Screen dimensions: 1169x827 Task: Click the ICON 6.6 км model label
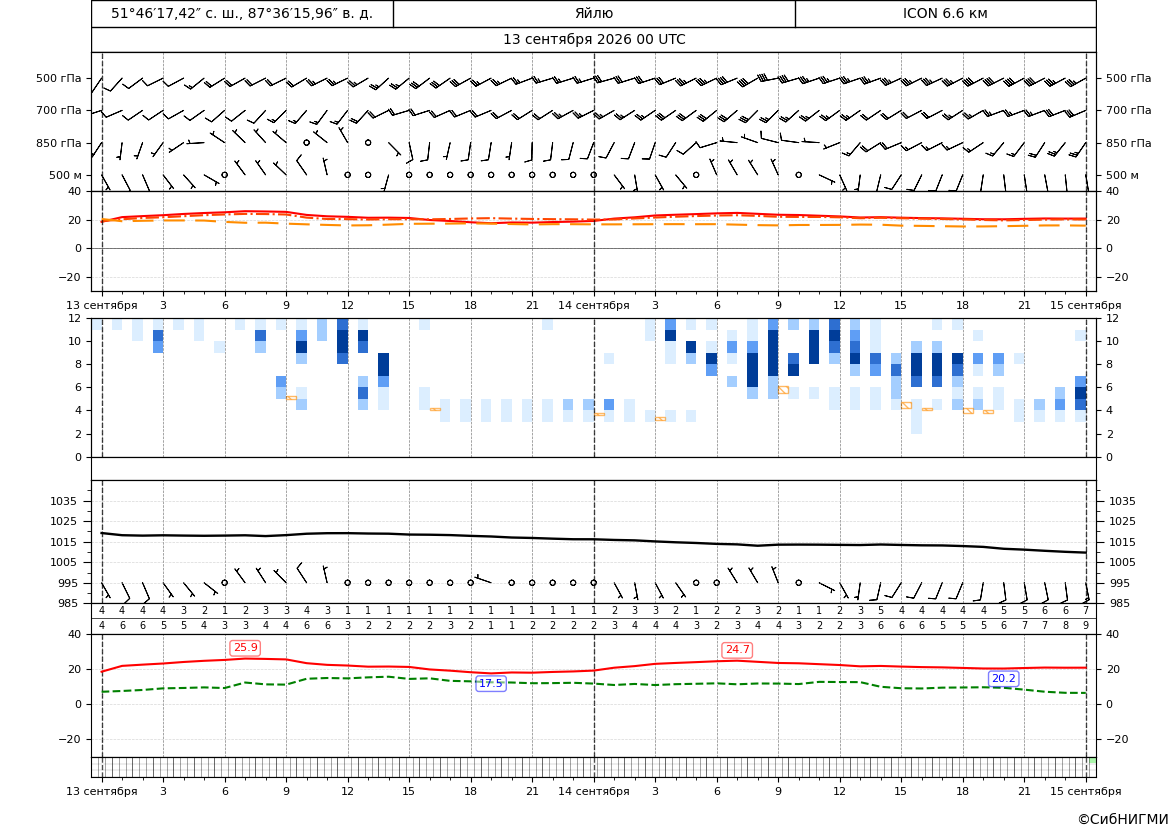click(945, 13)
